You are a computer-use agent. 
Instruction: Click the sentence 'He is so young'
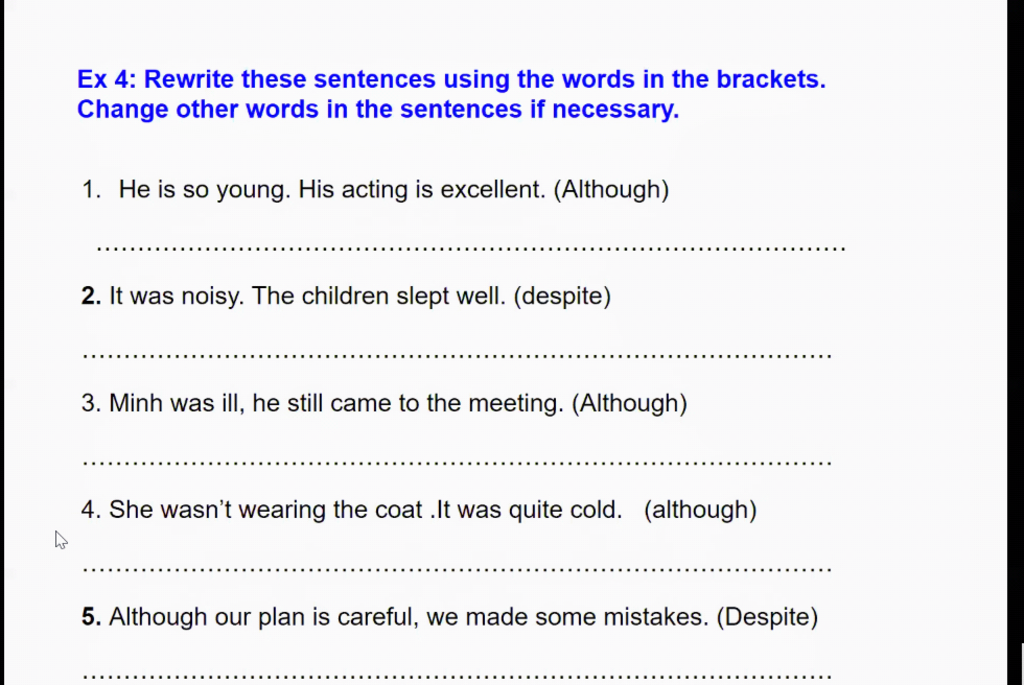[204, 190]
